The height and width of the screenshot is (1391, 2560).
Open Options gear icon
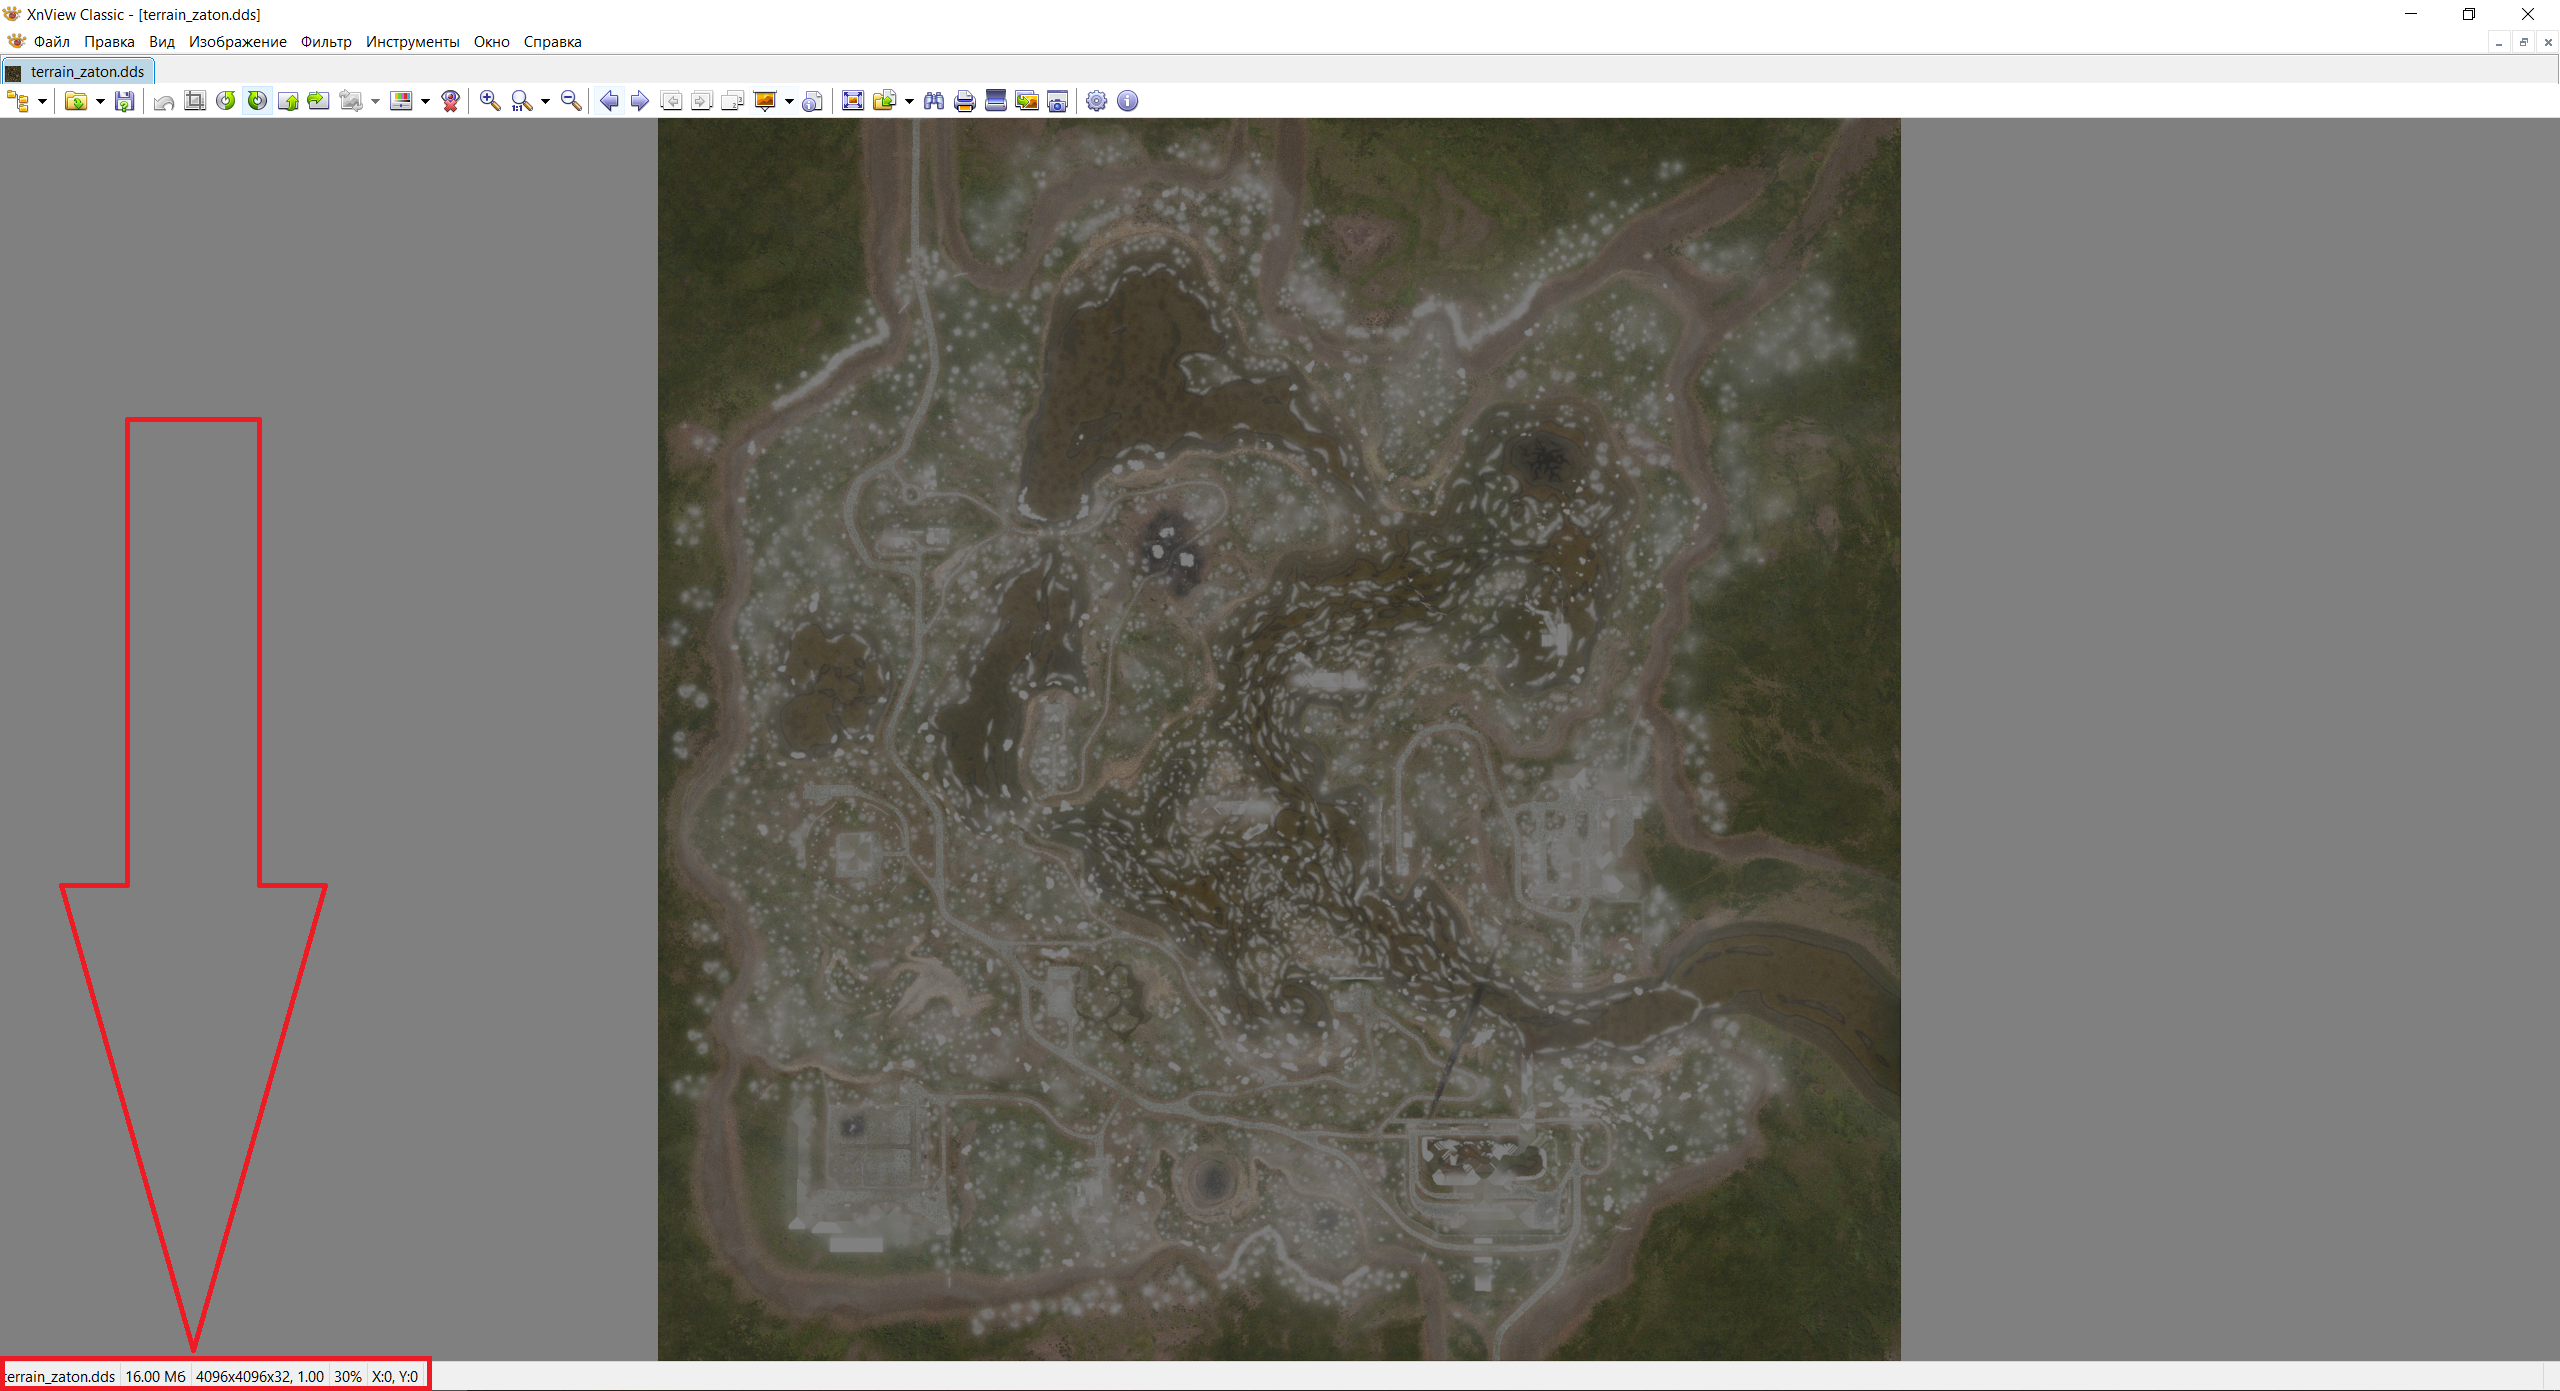click(1097, 101)
